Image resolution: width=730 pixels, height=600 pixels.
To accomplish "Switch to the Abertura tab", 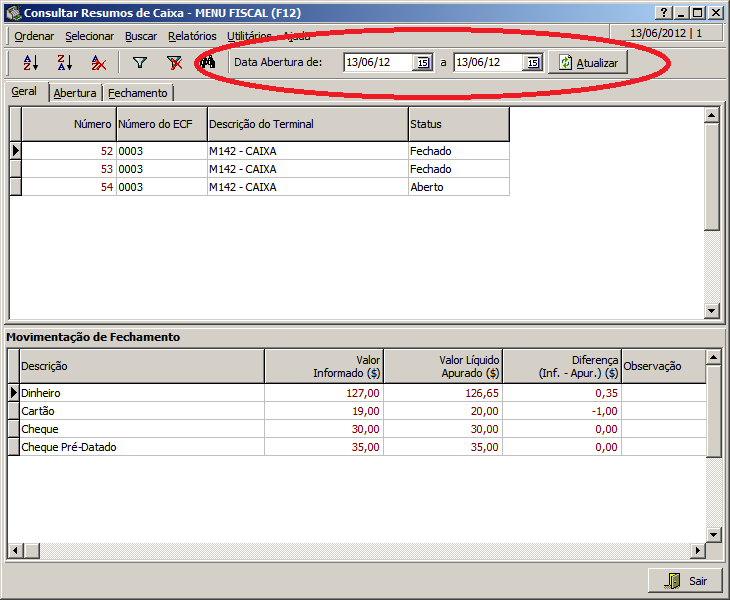I will click(75, 93).
